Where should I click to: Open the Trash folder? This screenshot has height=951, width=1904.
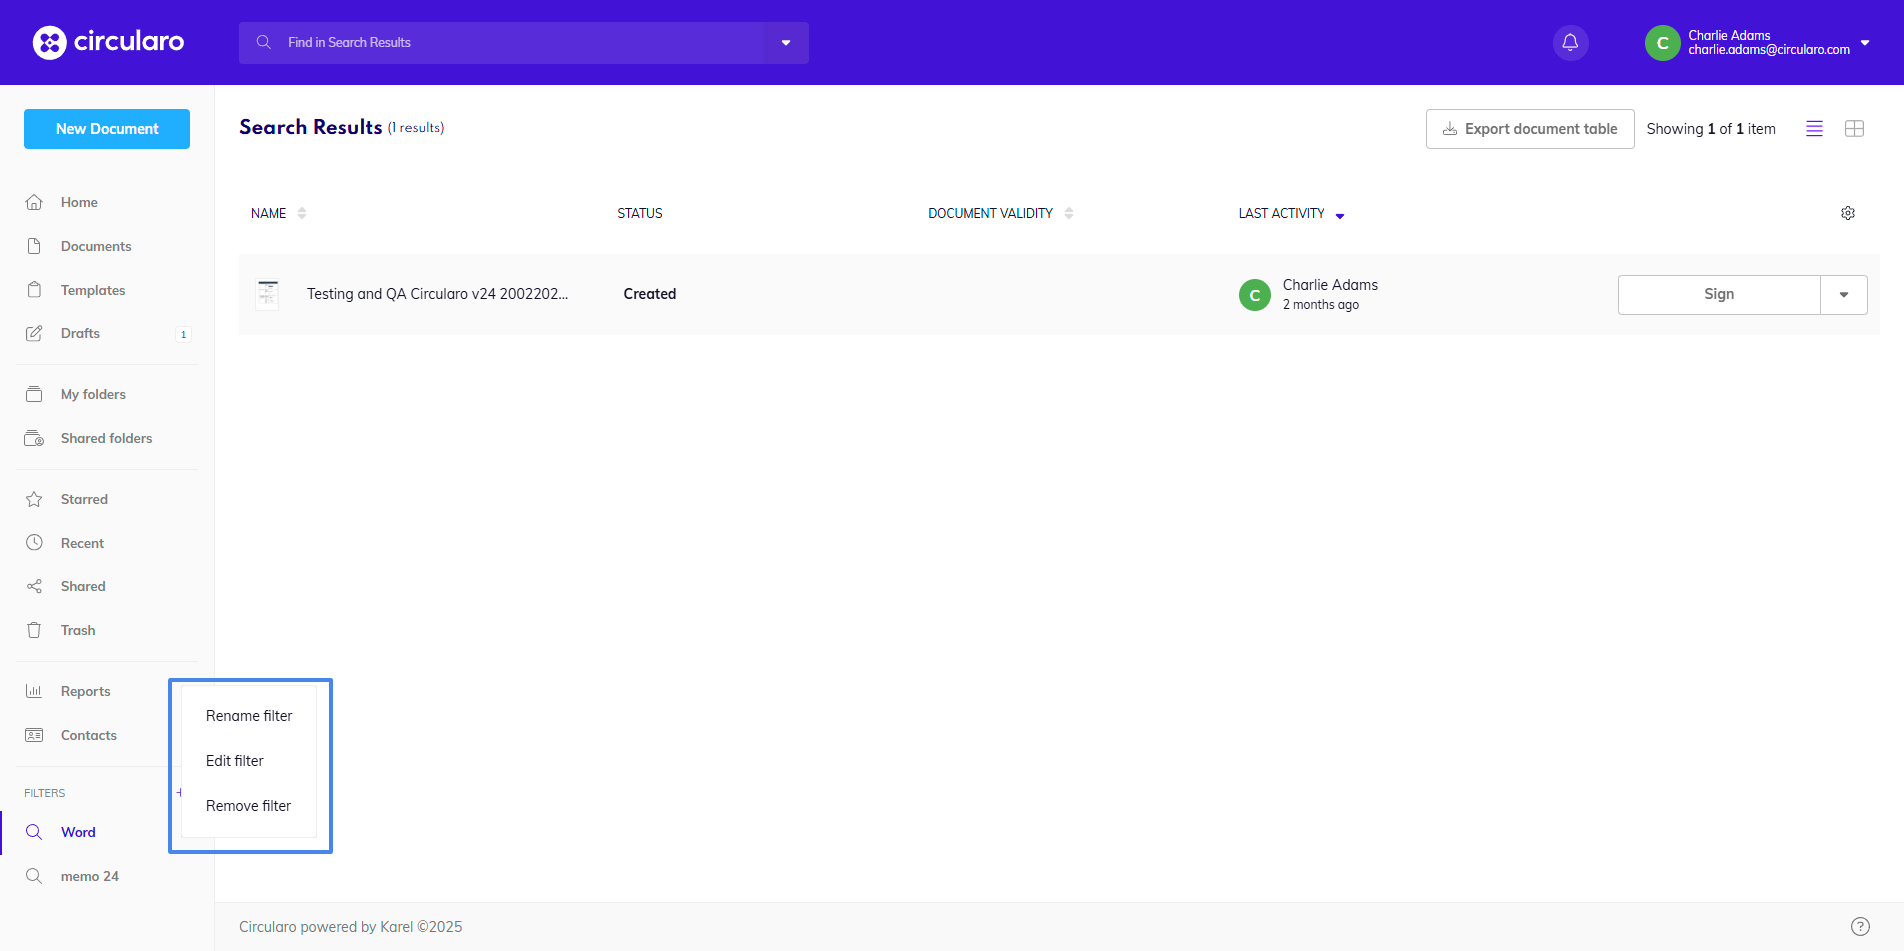[78, 630]
